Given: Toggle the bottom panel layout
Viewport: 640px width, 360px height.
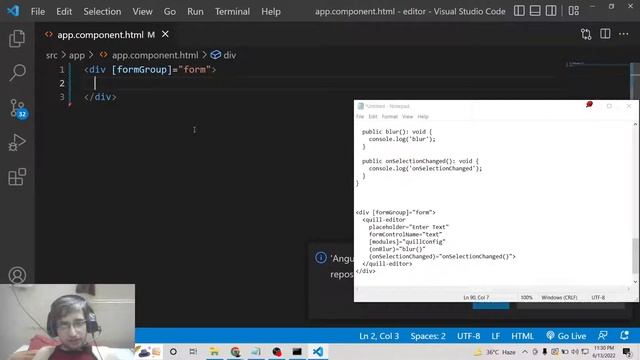Looking at the screenshot, I should tap(535, 11).
